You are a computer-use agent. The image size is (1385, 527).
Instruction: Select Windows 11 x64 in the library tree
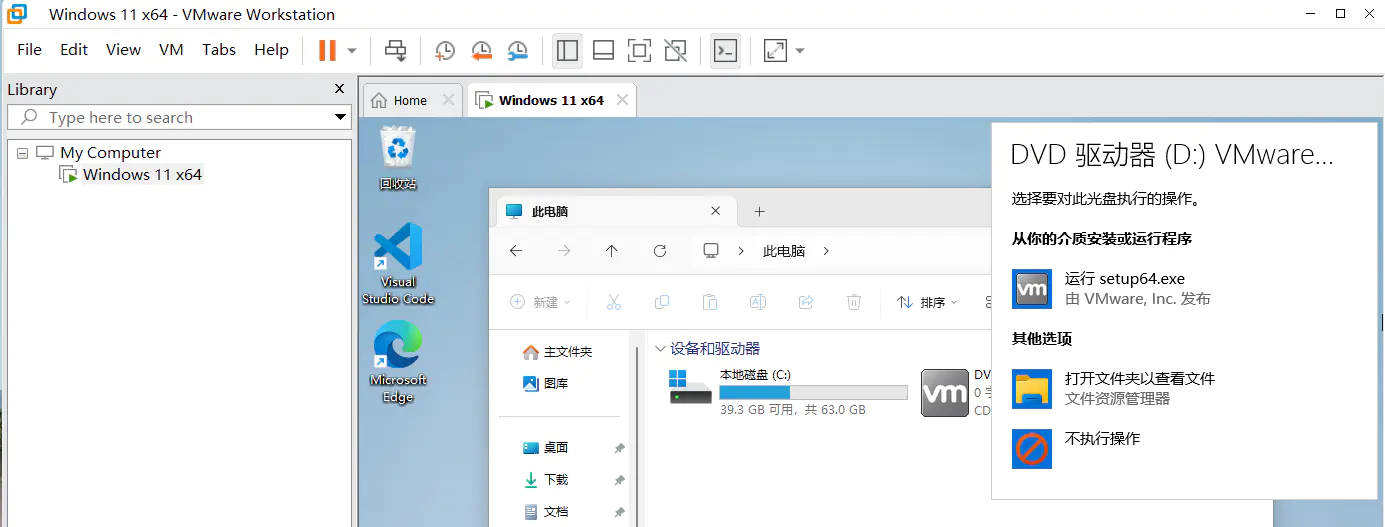(142, 175)
